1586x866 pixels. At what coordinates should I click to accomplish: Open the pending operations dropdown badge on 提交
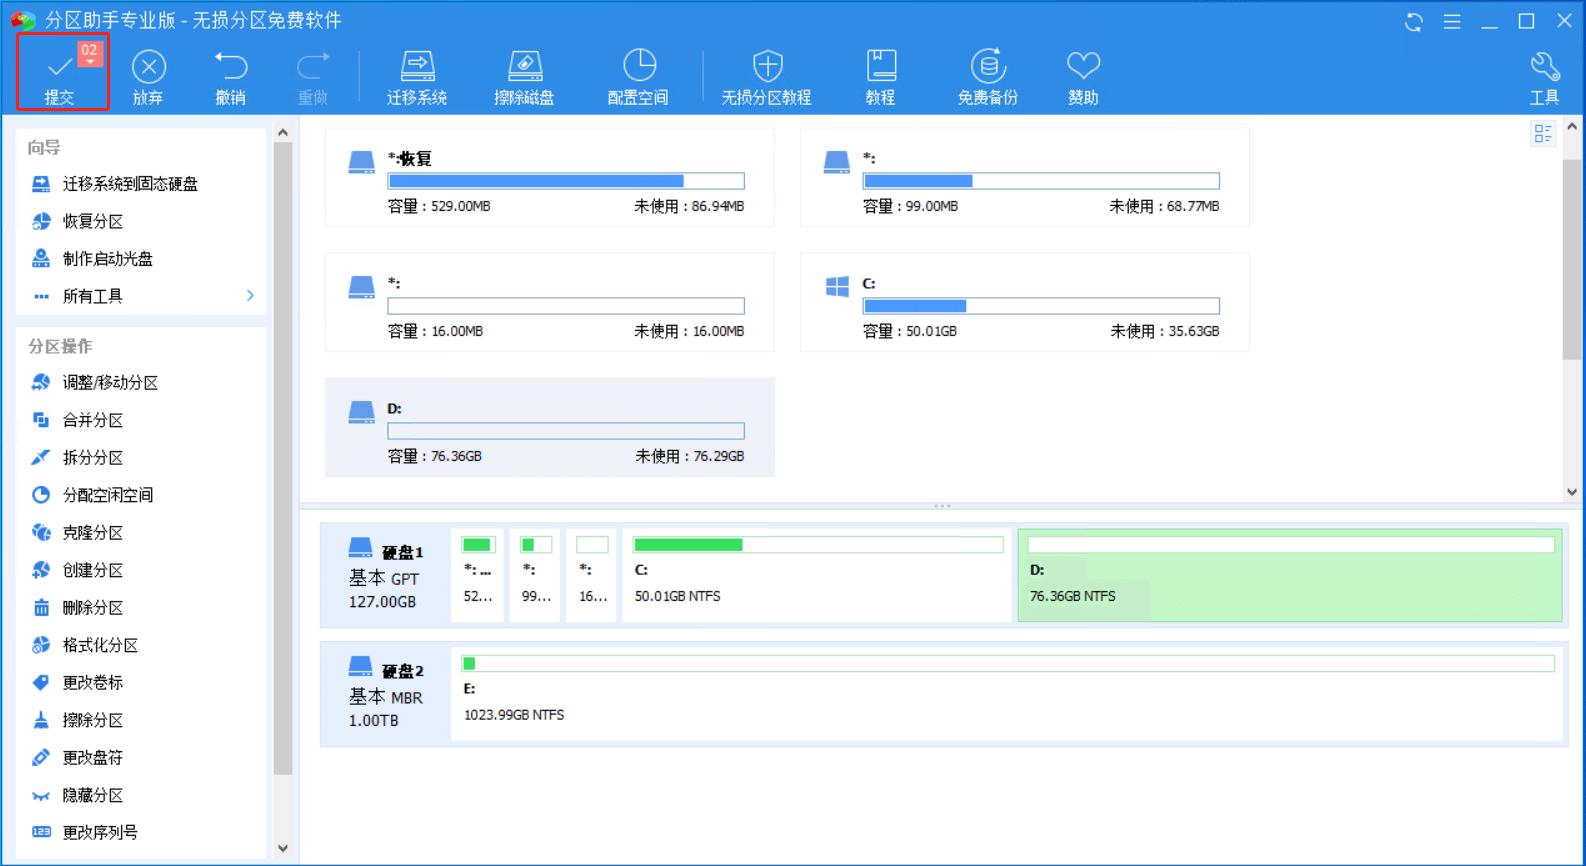tap(90, 53)
